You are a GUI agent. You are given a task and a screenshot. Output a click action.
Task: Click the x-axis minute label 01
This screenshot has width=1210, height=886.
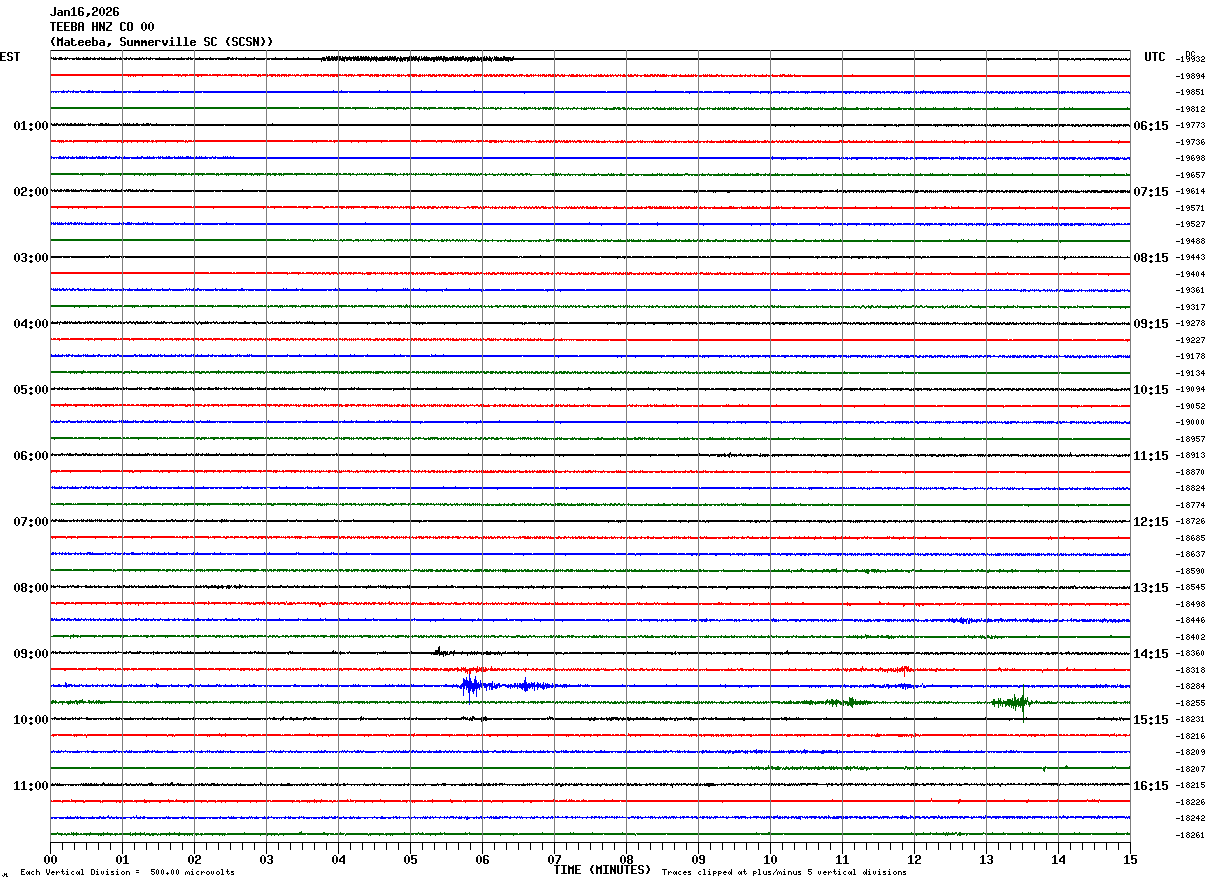122,859
